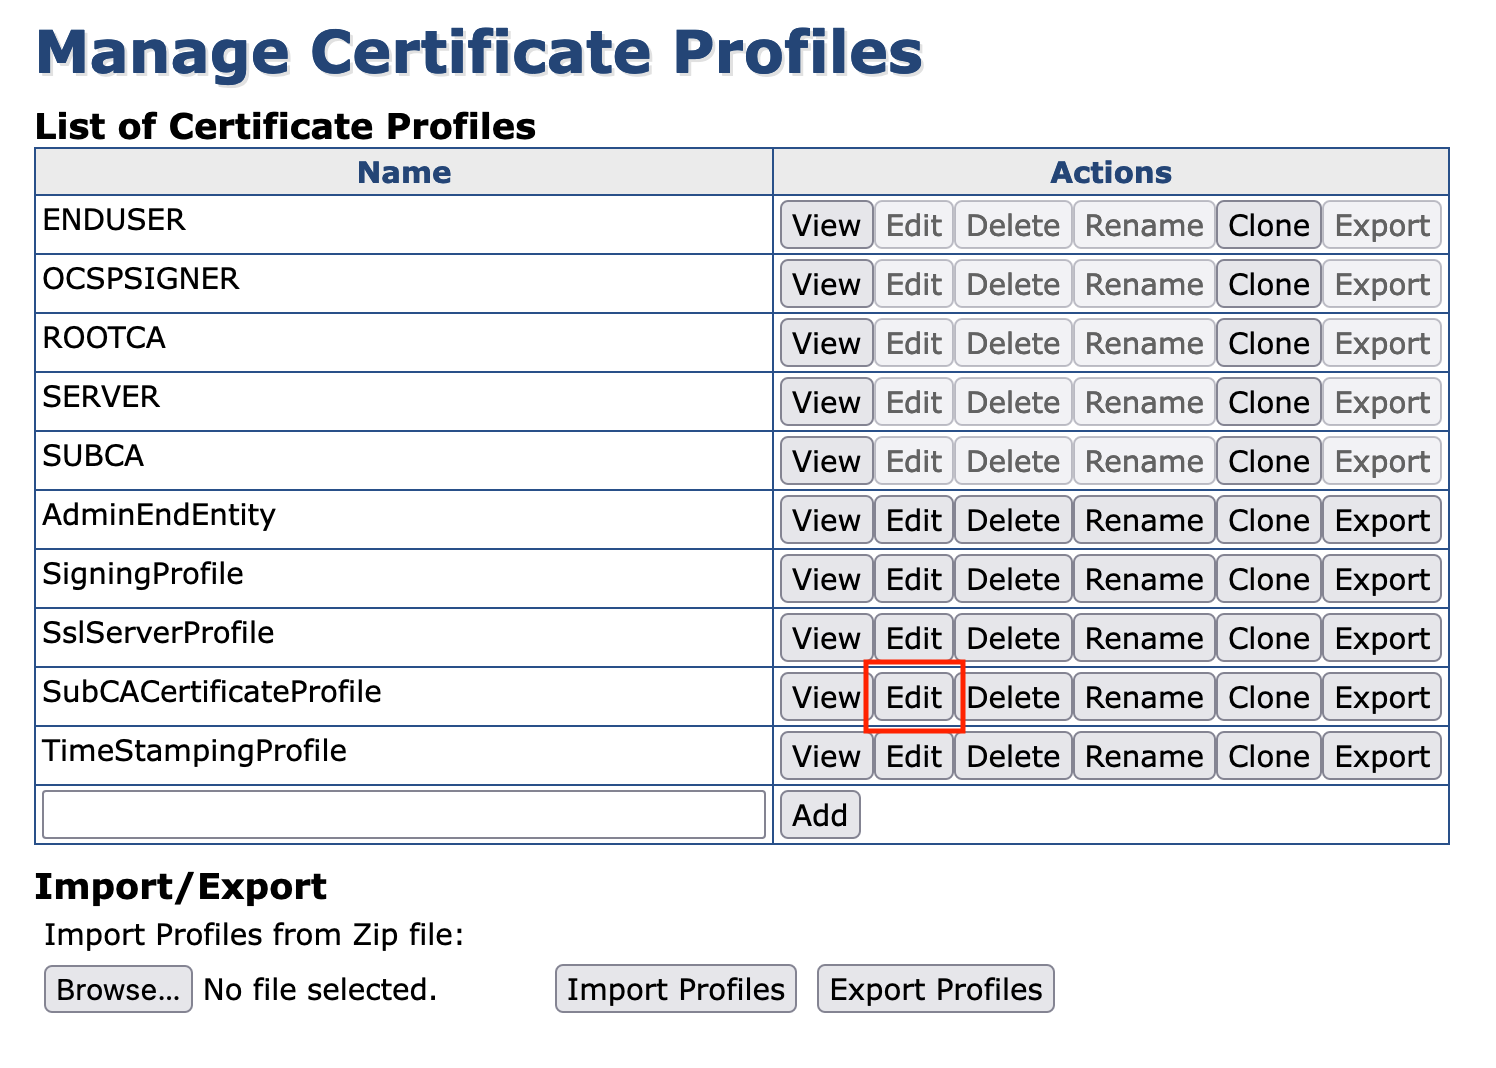Edit the AdminEndEntity profile
The height and width of the screenshot is (1068, 1496).
[x=913, y=520]
